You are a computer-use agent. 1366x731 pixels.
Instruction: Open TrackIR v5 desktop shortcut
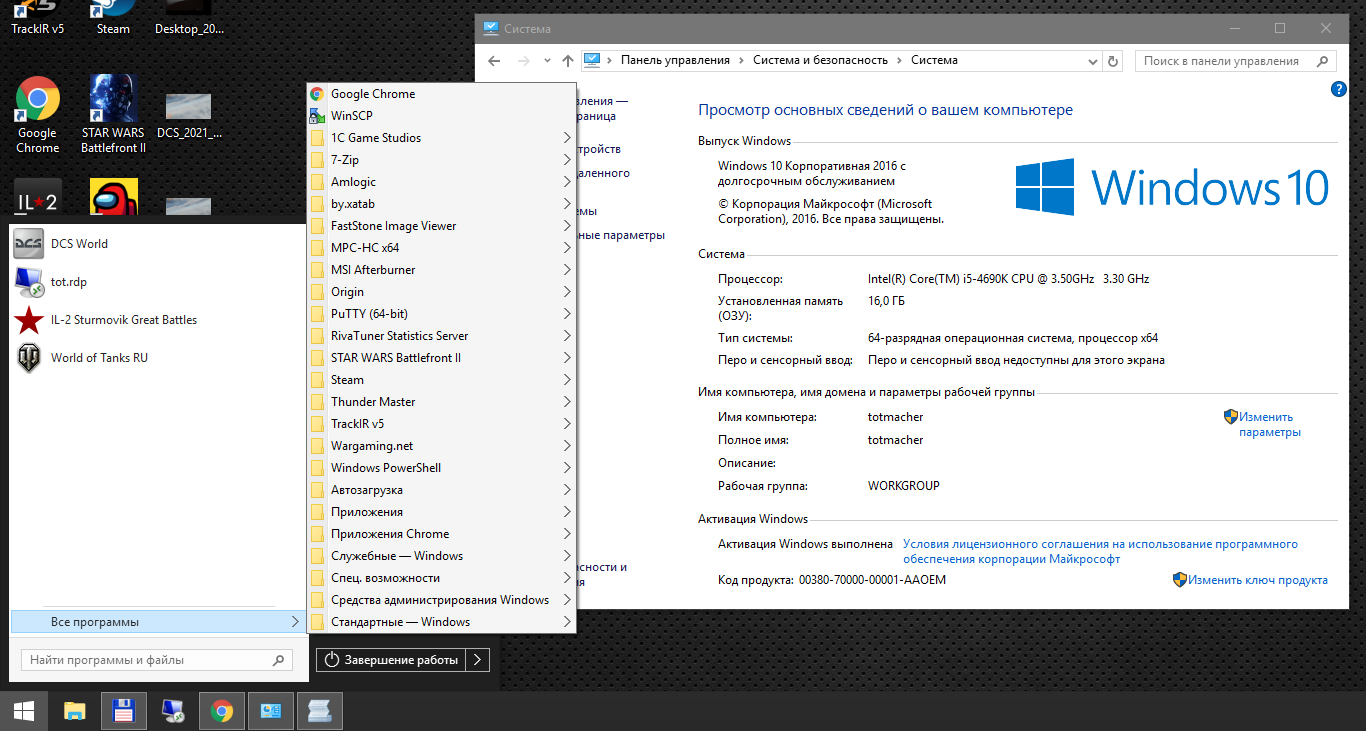(37, 18)
